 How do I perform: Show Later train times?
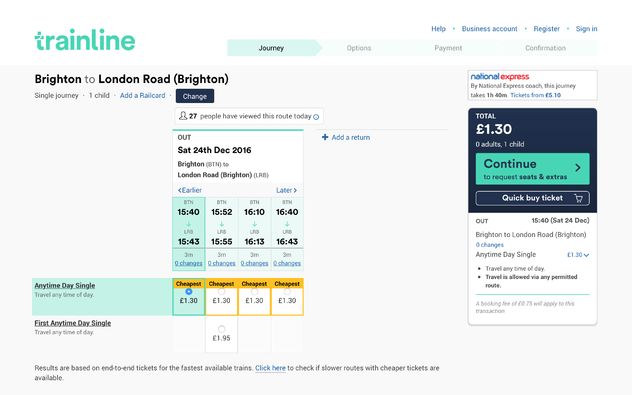(286, 190)
